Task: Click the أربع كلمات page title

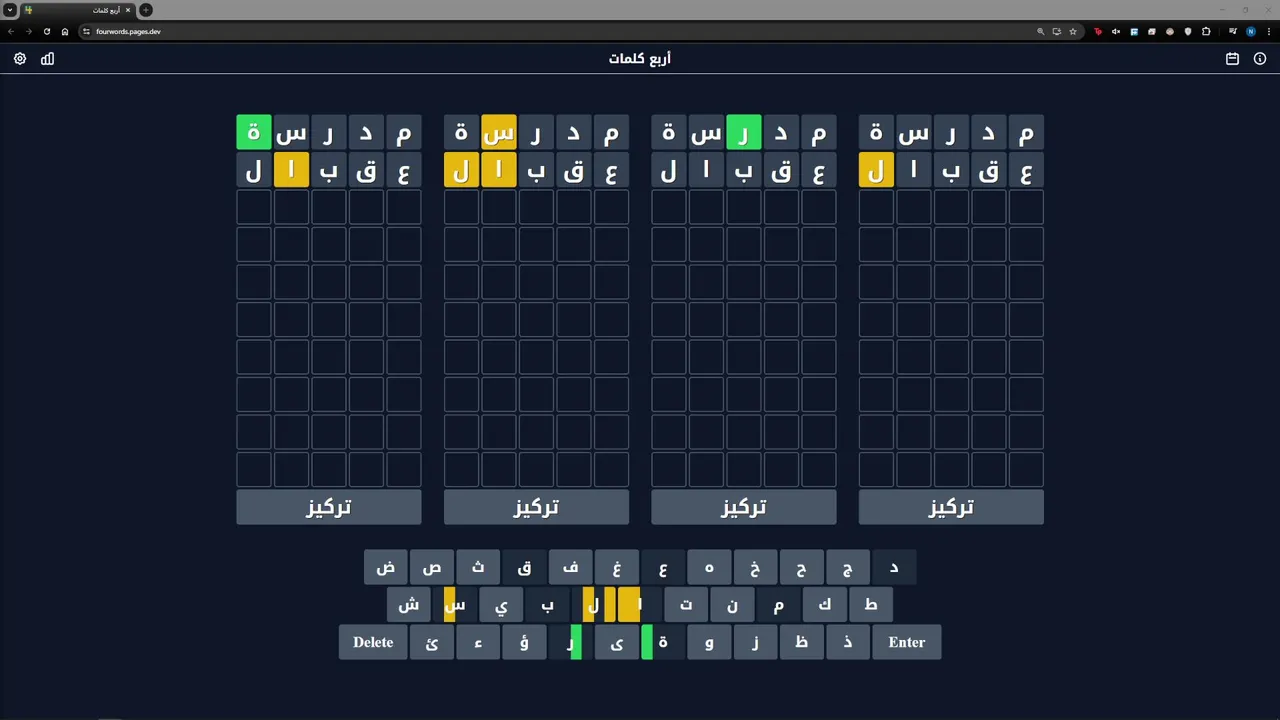Action: click(x=640, y=59)
